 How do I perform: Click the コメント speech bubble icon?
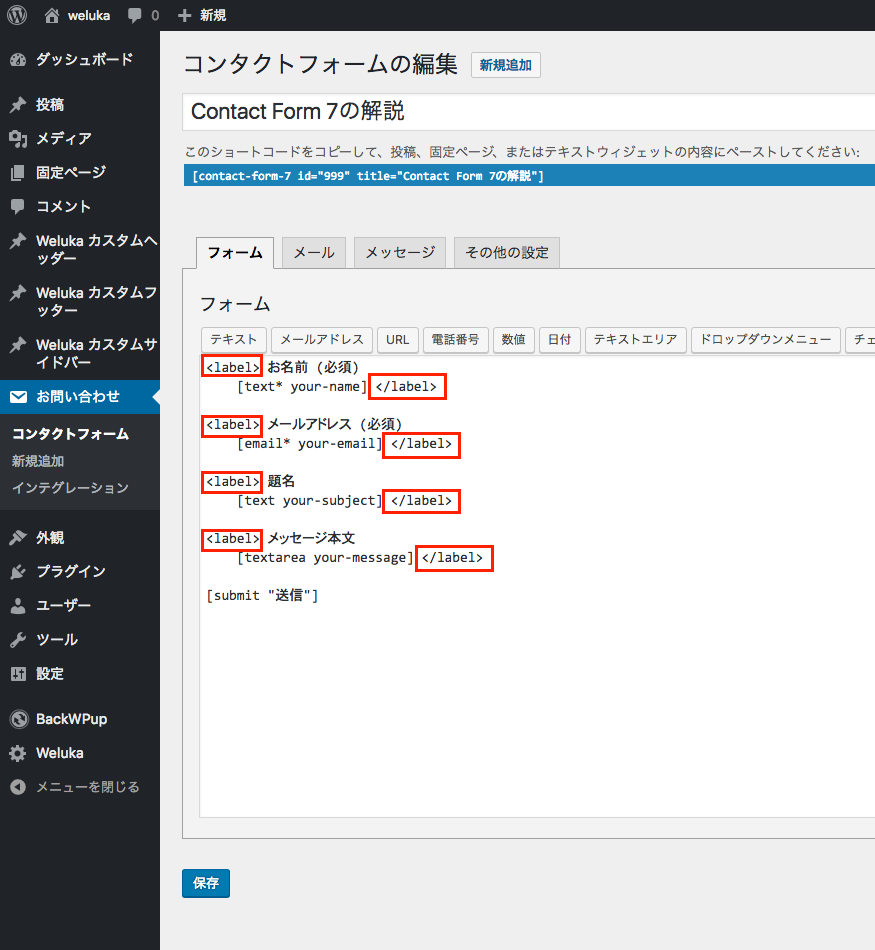coord(18,207)
